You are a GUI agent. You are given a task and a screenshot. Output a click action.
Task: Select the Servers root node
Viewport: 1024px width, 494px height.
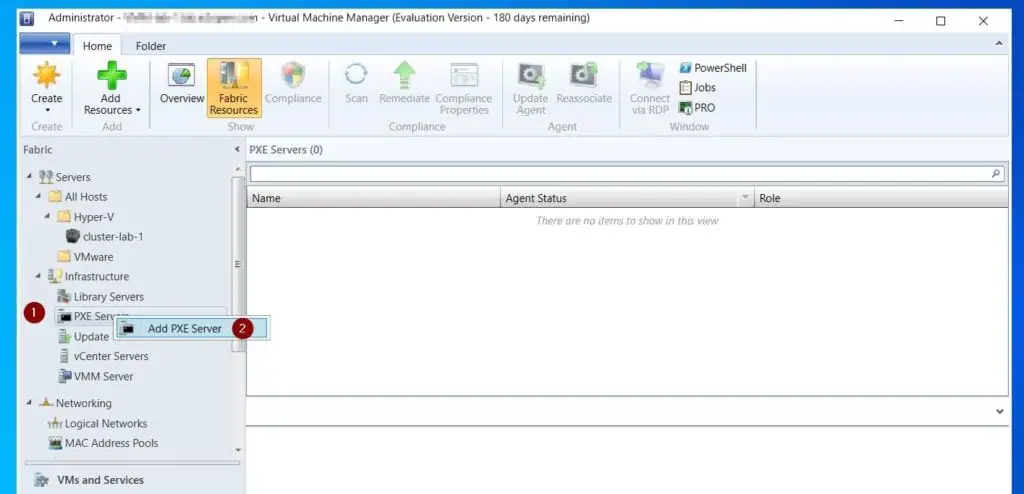[64, 177]
